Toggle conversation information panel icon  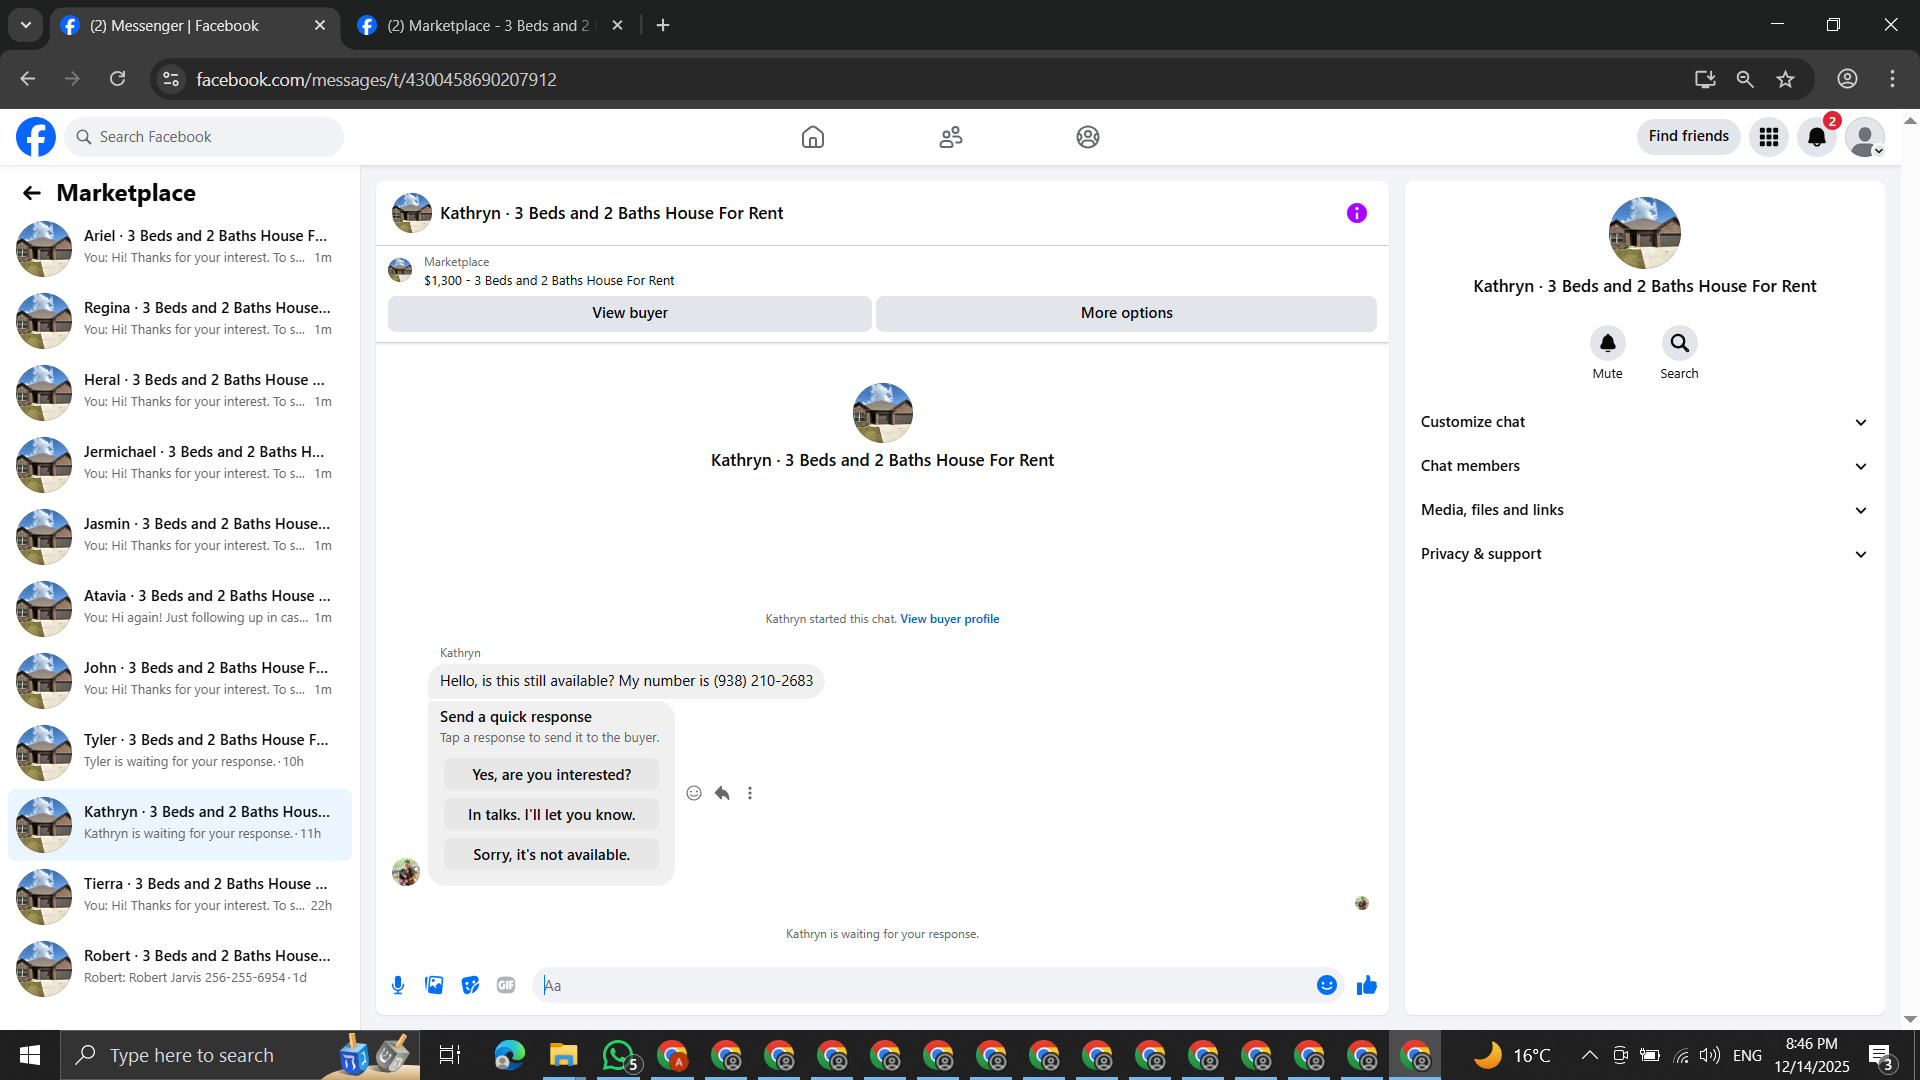[1356, 213]
